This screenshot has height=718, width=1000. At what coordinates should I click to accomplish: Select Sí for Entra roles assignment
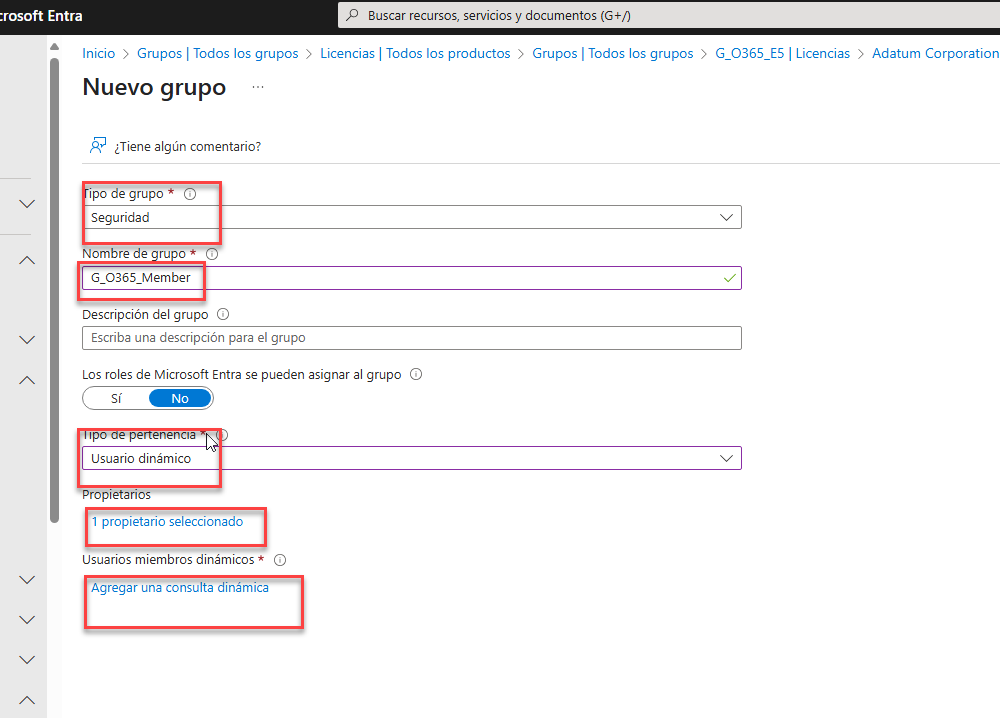[x=116, y=398]
